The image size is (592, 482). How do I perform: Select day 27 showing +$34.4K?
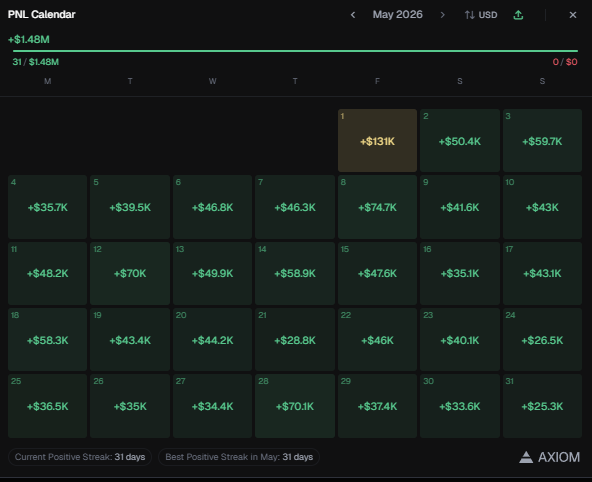(x=212, y=406)
